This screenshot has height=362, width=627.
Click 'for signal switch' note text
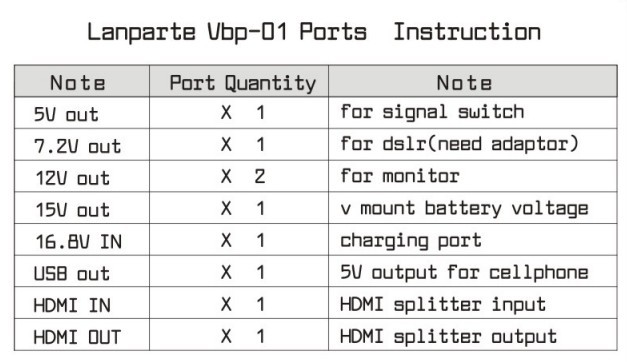[x=432, y=112]
